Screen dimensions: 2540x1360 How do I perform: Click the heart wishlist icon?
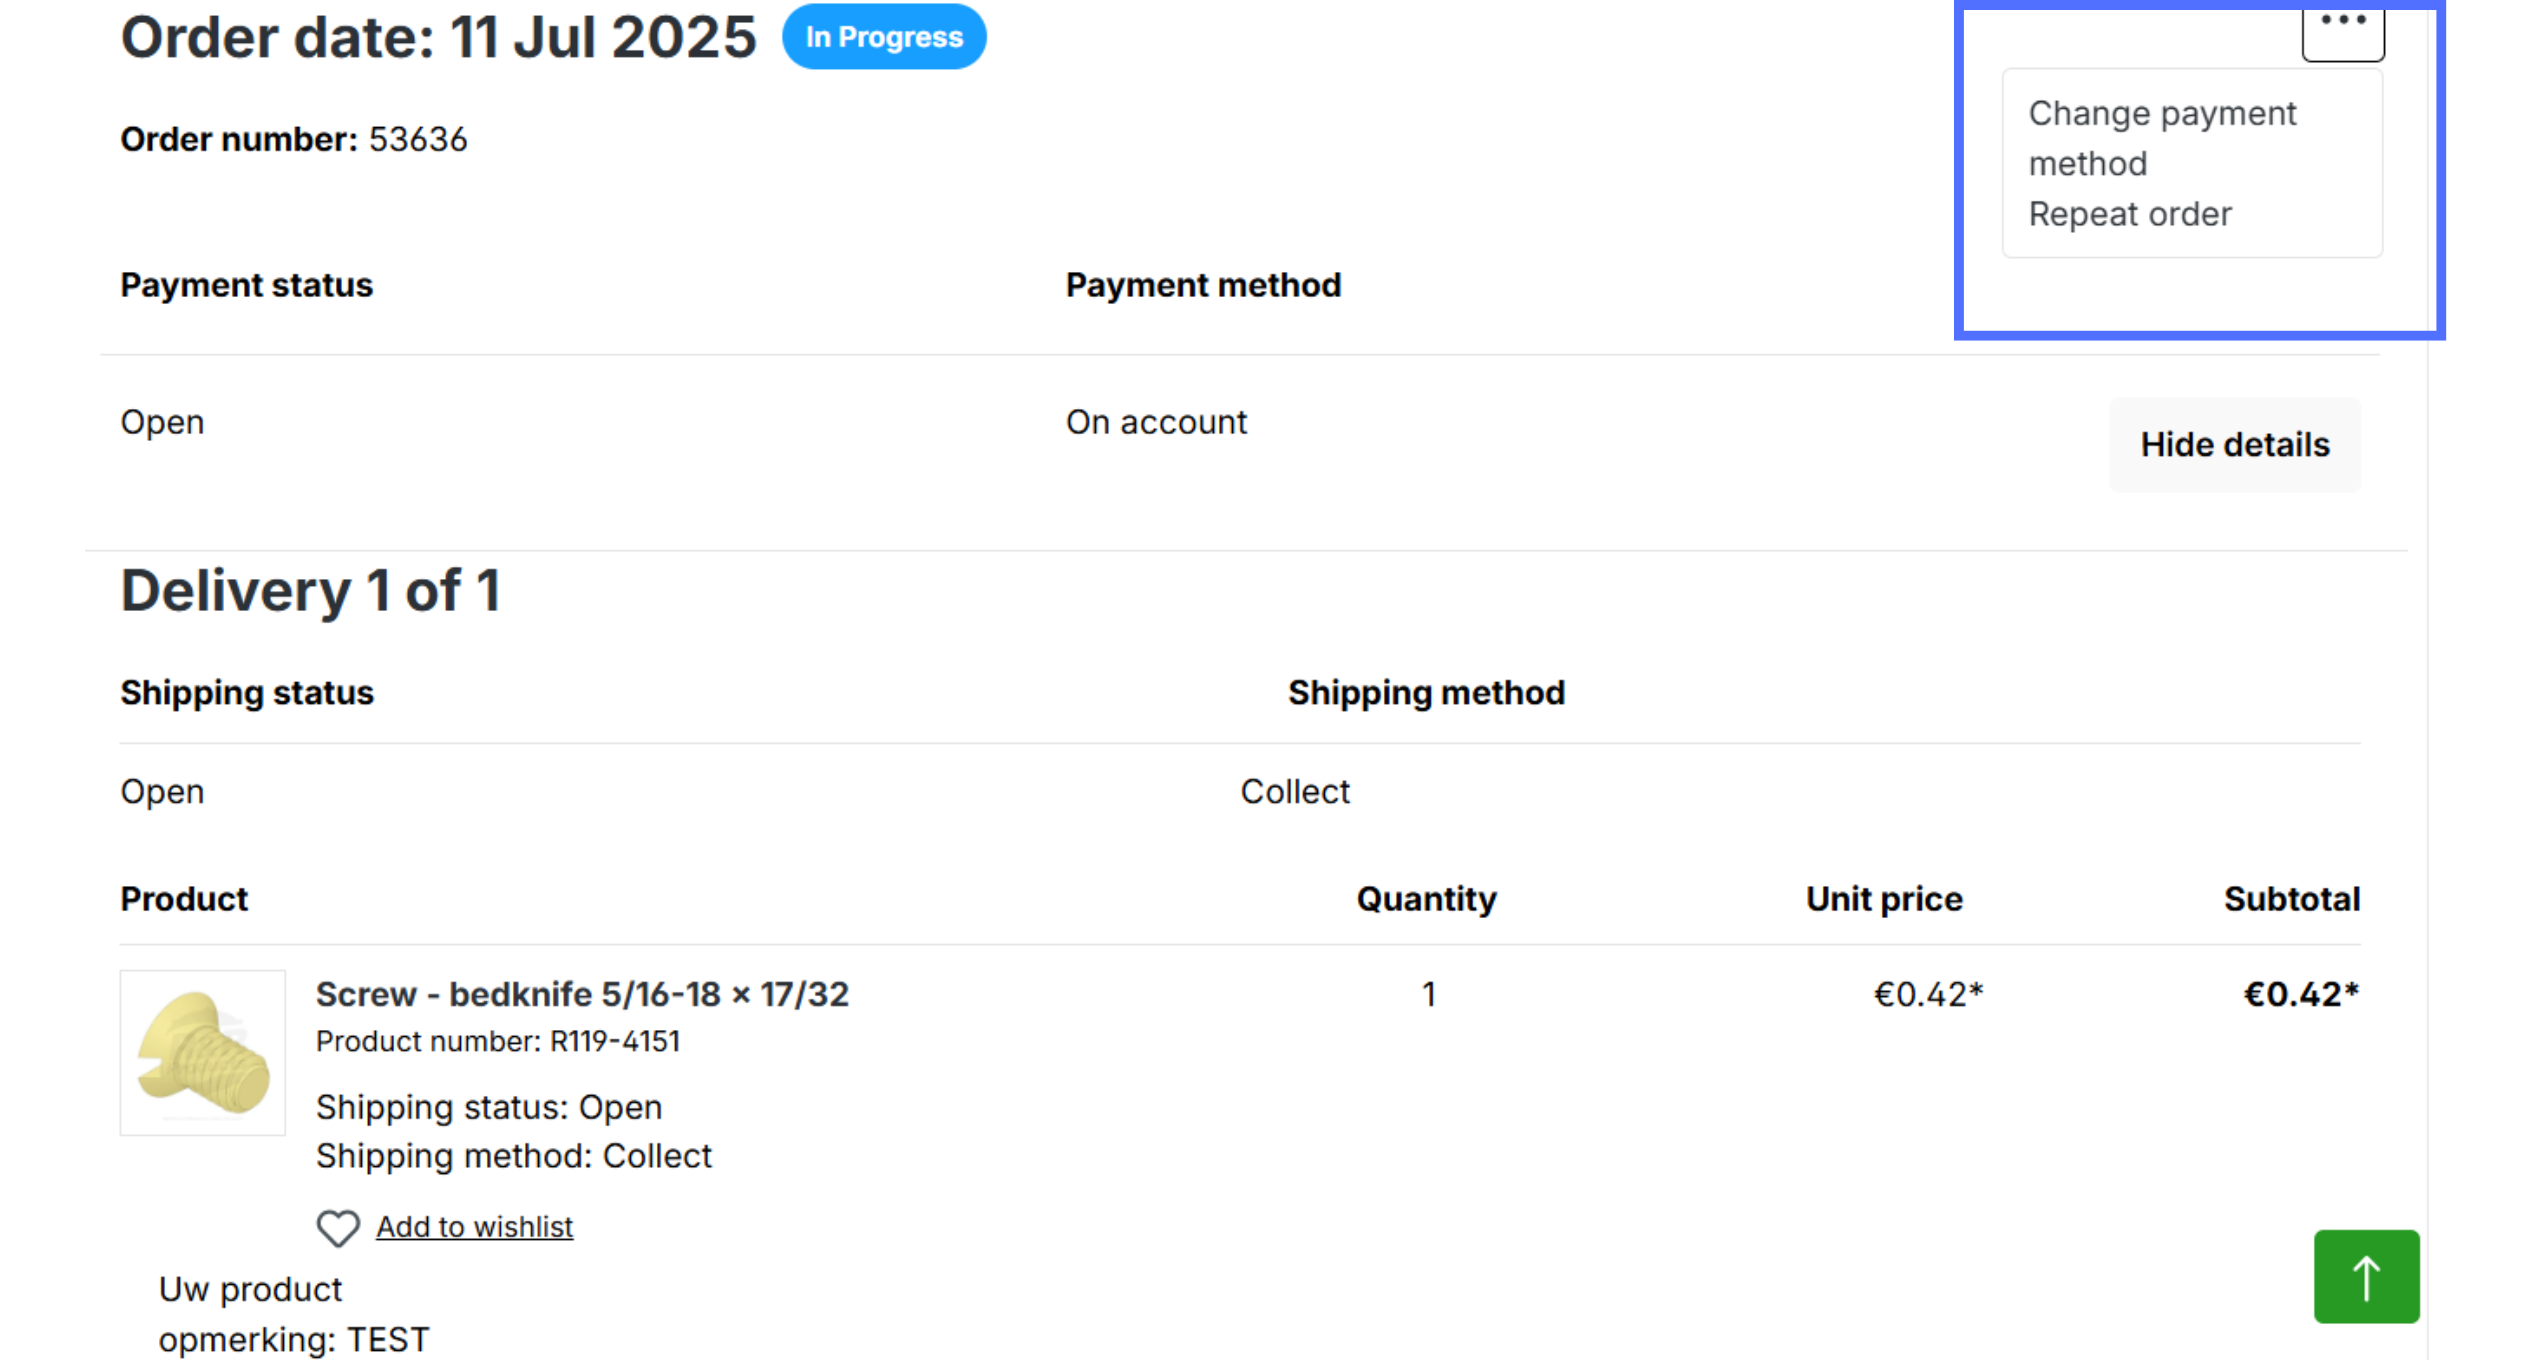(x=338, y=1228)
